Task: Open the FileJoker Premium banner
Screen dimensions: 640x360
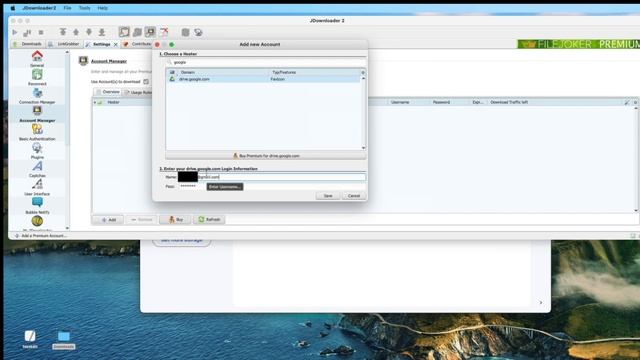Action: (579, 44)
